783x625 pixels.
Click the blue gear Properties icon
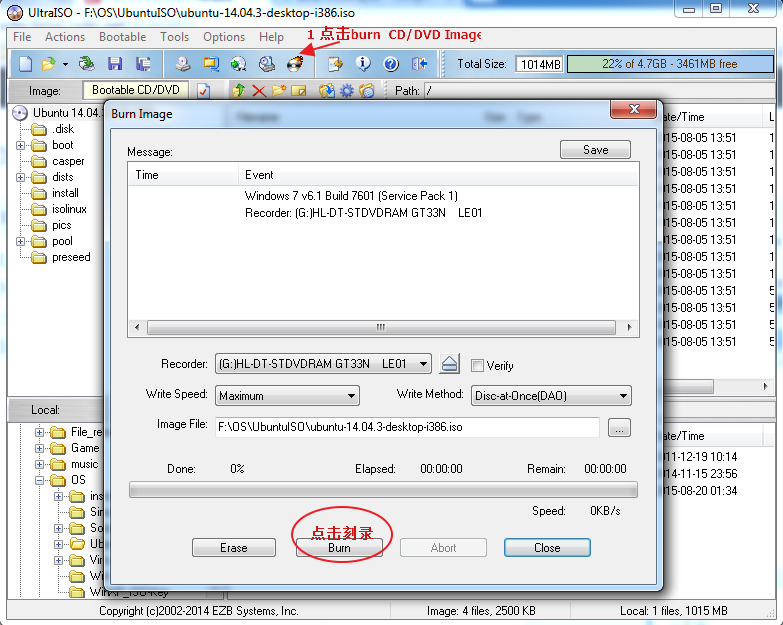coord(347,91)
